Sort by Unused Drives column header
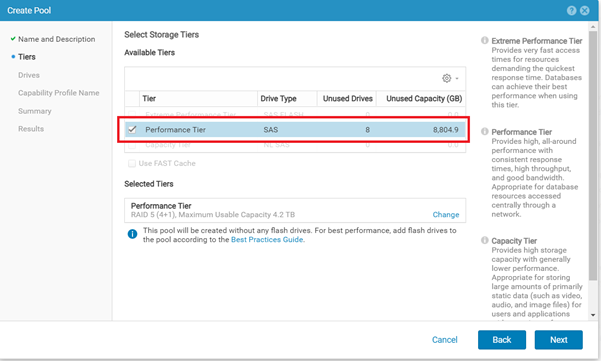Image resolution: width=601 pixels, height=361 pixels. tap(347, 98)
